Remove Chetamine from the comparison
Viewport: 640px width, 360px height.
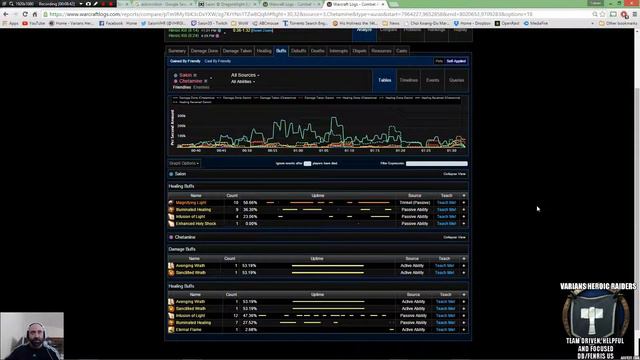click(x=206, y=81)
